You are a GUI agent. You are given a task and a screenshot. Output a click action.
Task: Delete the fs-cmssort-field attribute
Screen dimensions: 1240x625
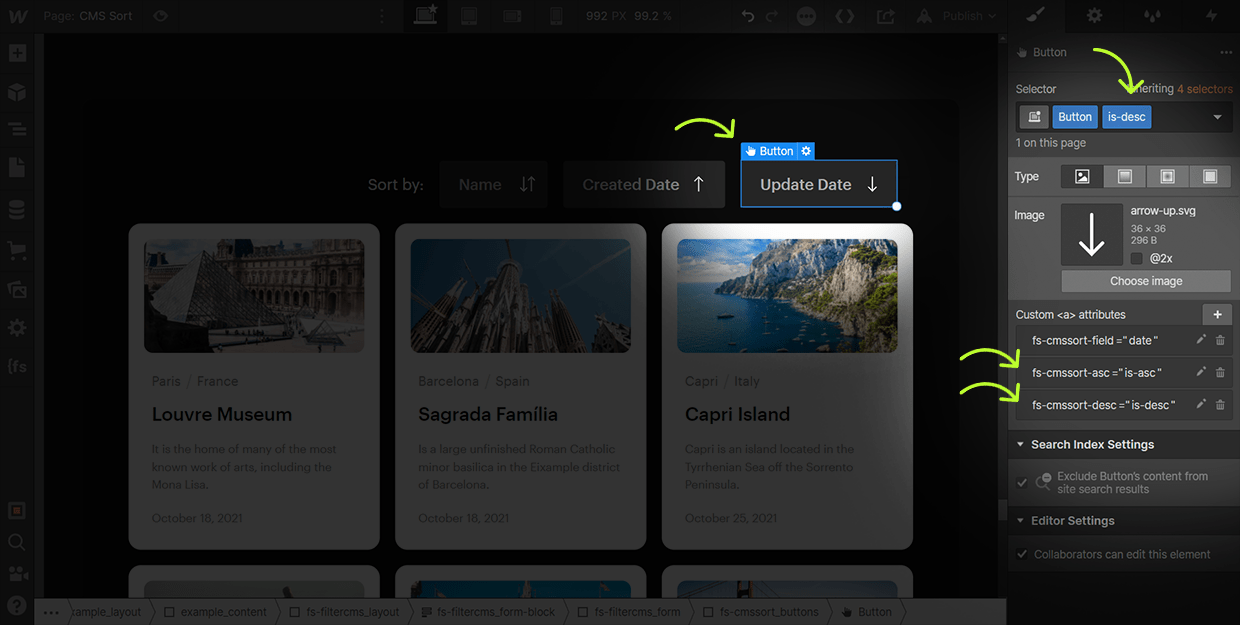pyautogui.click(x=1220, y=340)
